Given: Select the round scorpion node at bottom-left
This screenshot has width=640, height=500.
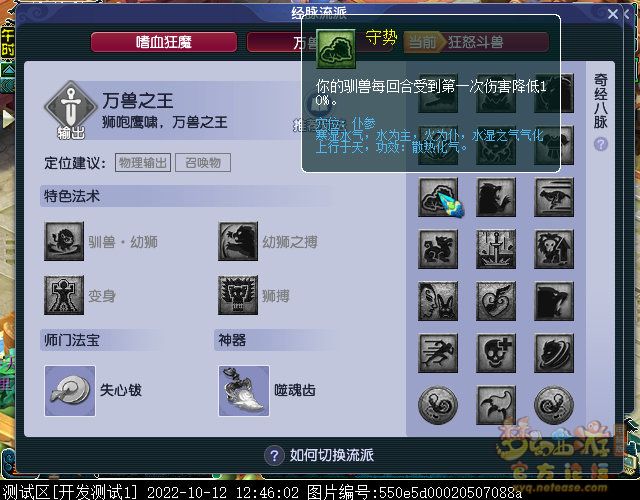Looking at the screenshot, I should 438,405.
